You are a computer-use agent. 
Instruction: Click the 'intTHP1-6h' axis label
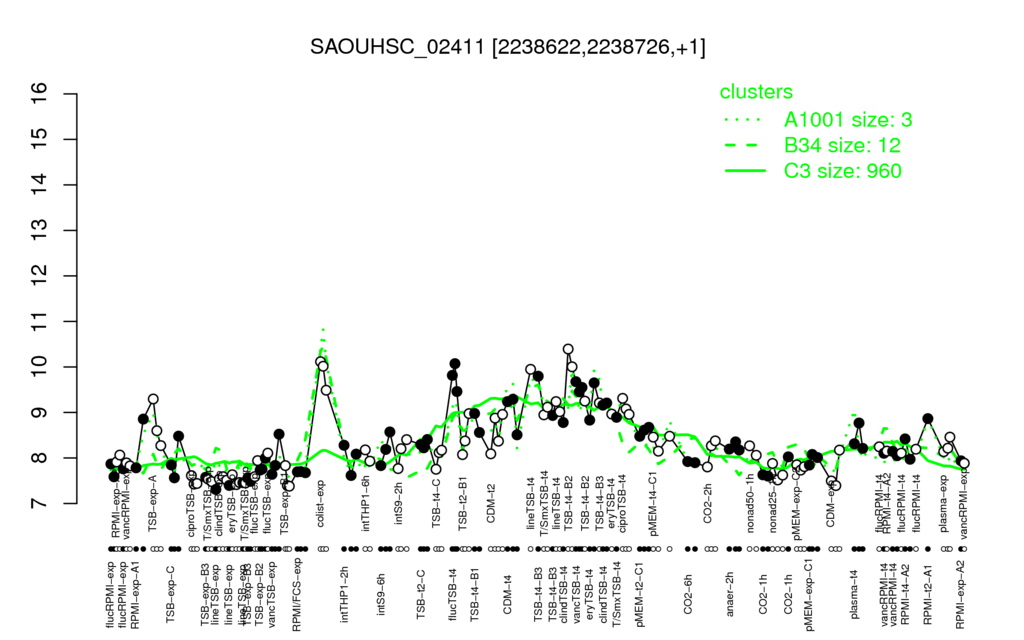point(366,502)
